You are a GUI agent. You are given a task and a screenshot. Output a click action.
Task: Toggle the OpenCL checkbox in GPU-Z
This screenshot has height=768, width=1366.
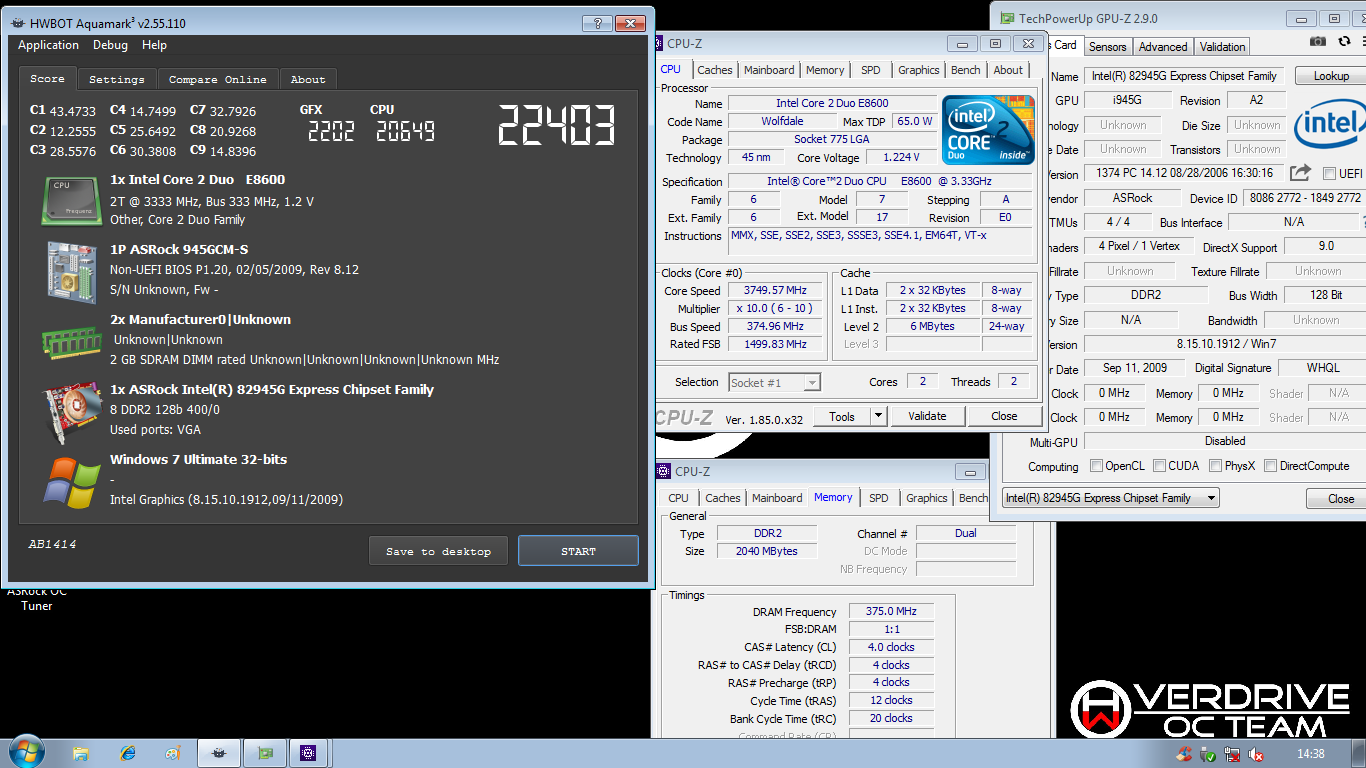[1097, 466]
